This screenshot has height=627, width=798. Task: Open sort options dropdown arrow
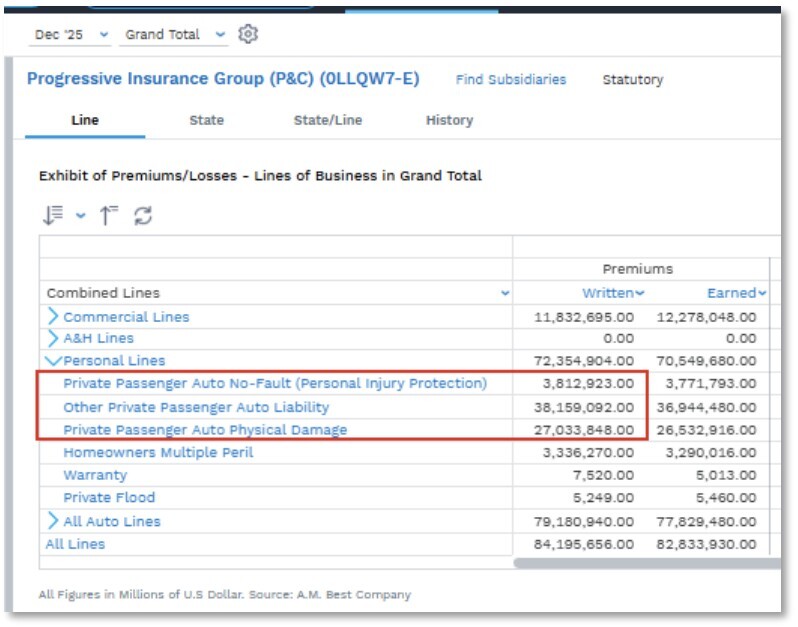(80, 215)
